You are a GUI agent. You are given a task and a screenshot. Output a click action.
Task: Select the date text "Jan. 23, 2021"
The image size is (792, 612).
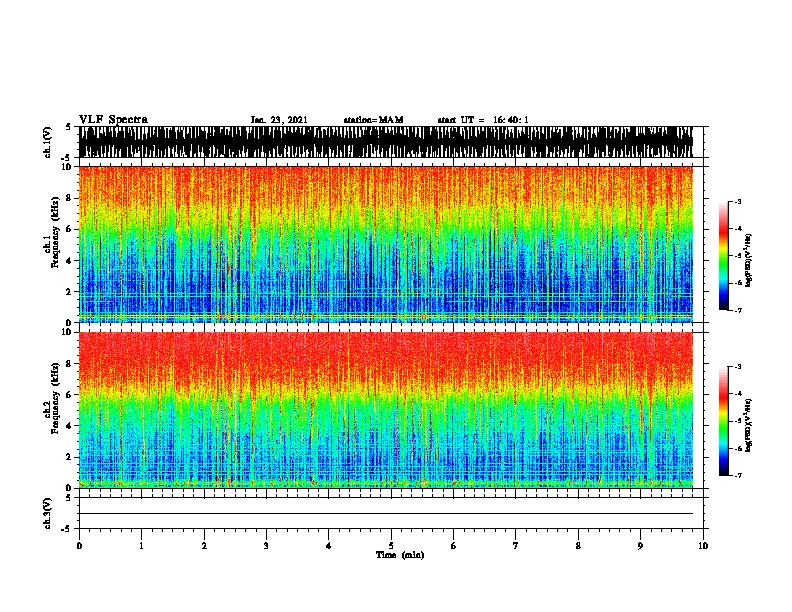[x=279, y=120]
